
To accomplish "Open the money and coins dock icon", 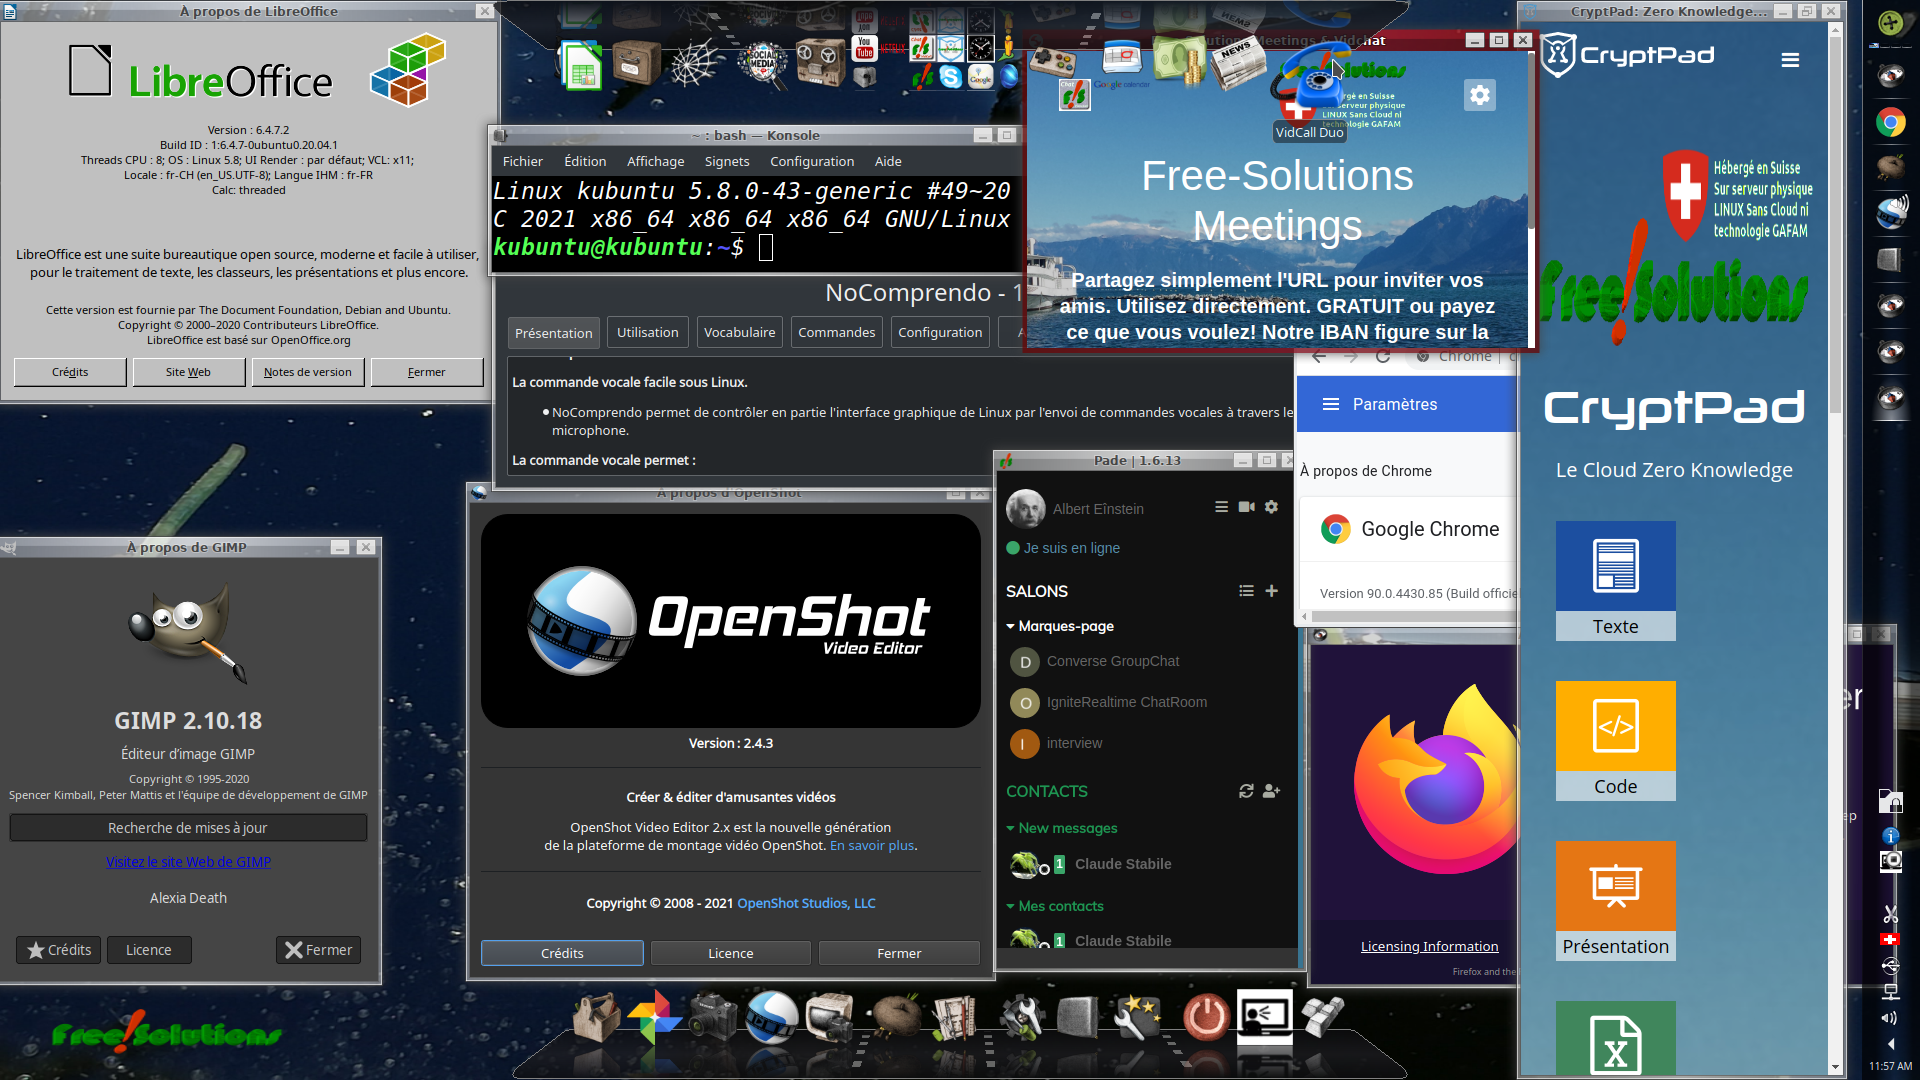I will [x=1179, y=60].
